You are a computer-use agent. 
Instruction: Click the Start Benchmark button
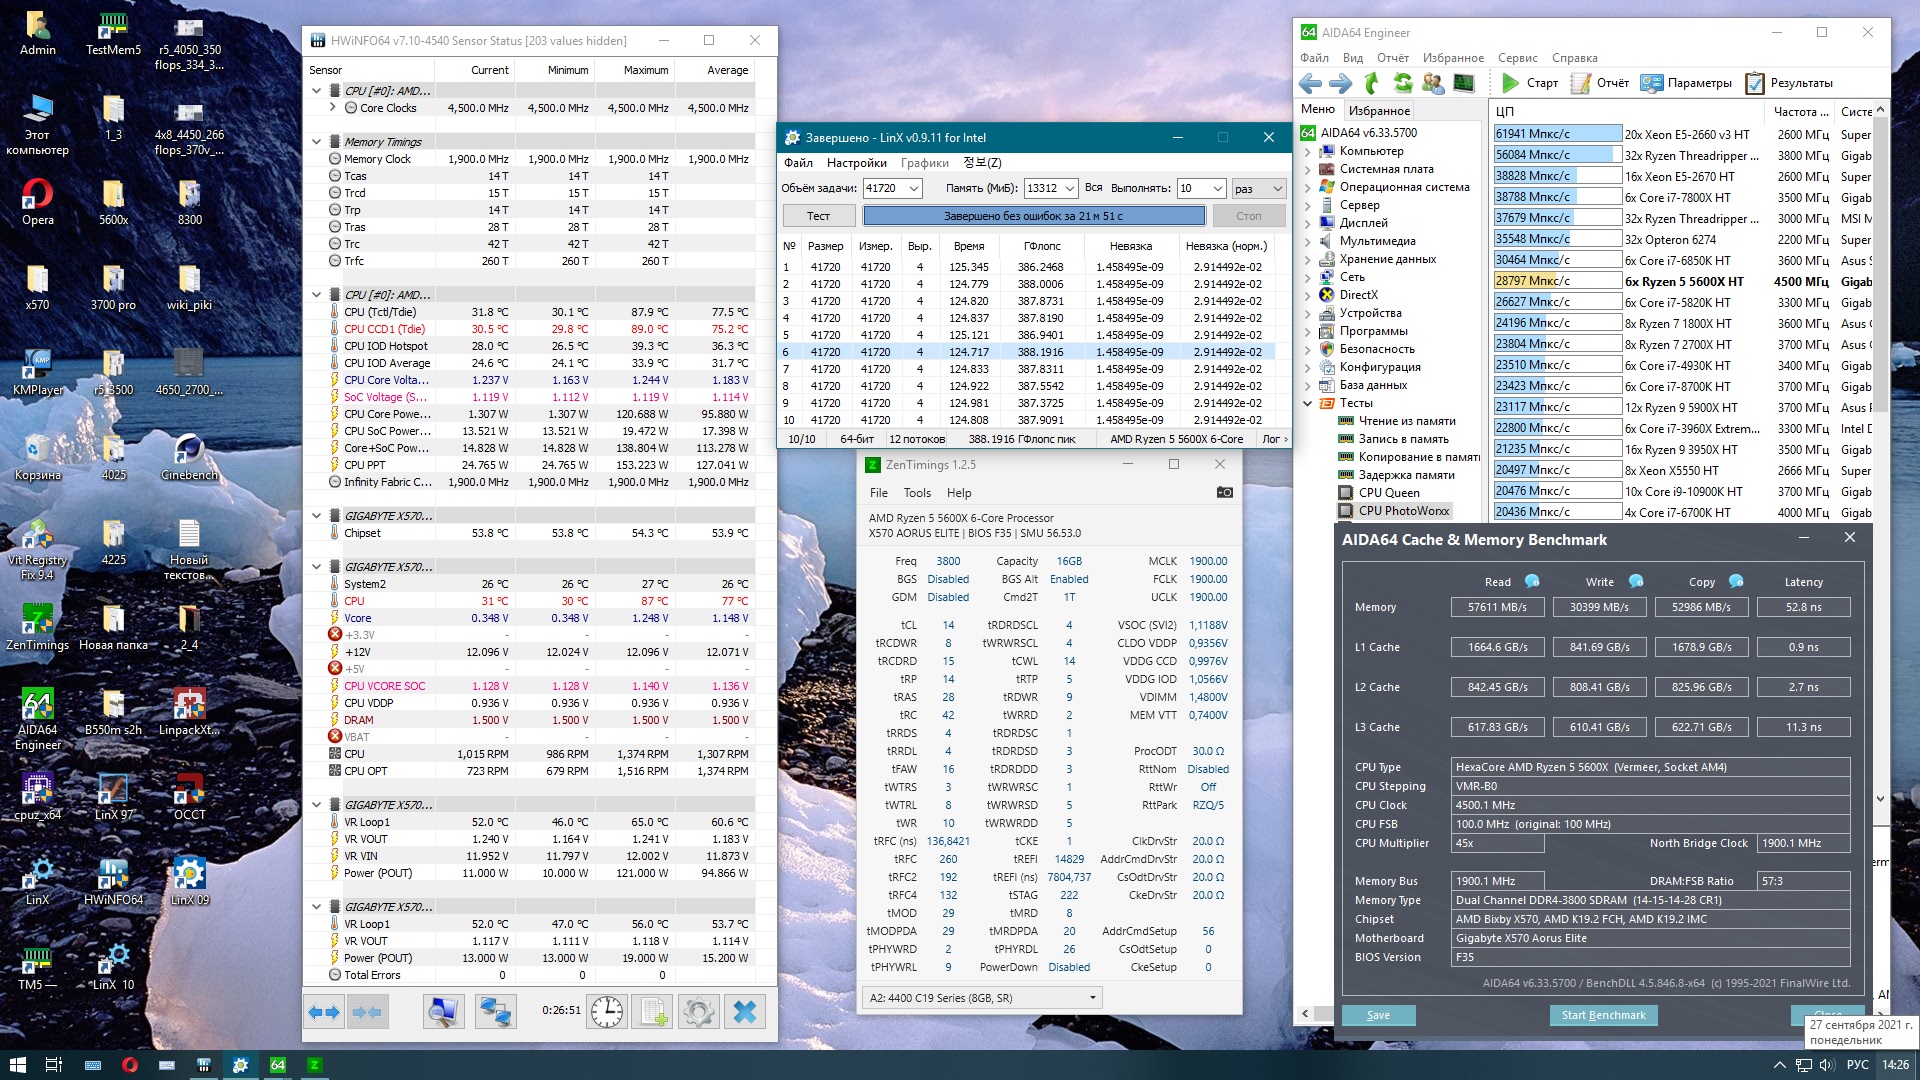(x=1603, y=1015)
